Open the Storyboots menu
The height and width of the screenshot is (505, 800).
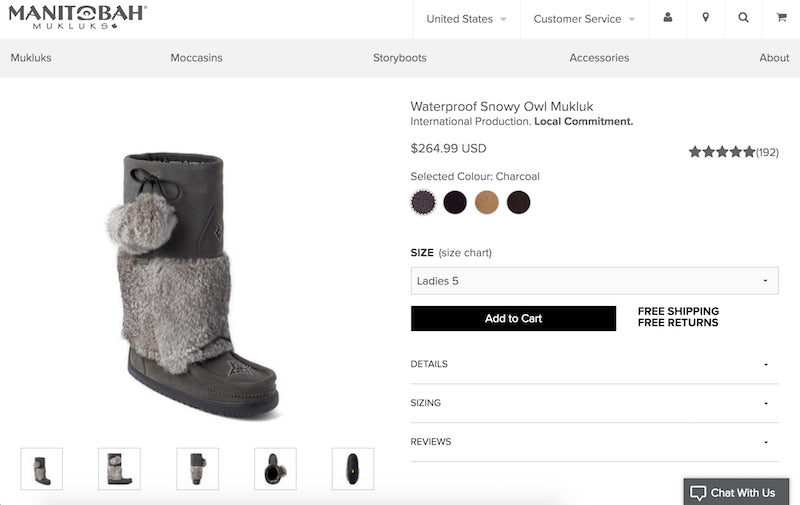(400, 58)
